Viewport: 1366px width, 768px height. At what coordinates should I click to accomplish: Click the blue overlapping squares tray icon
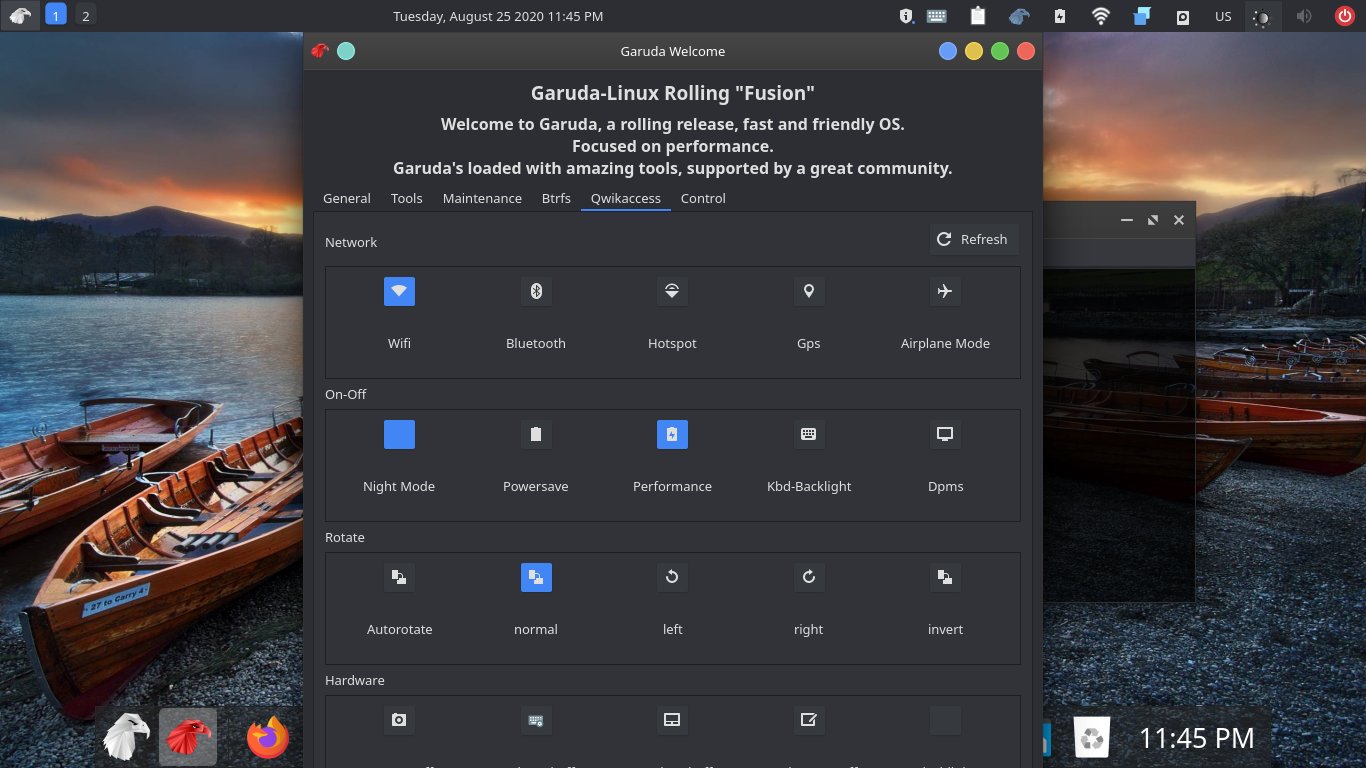1142,16
